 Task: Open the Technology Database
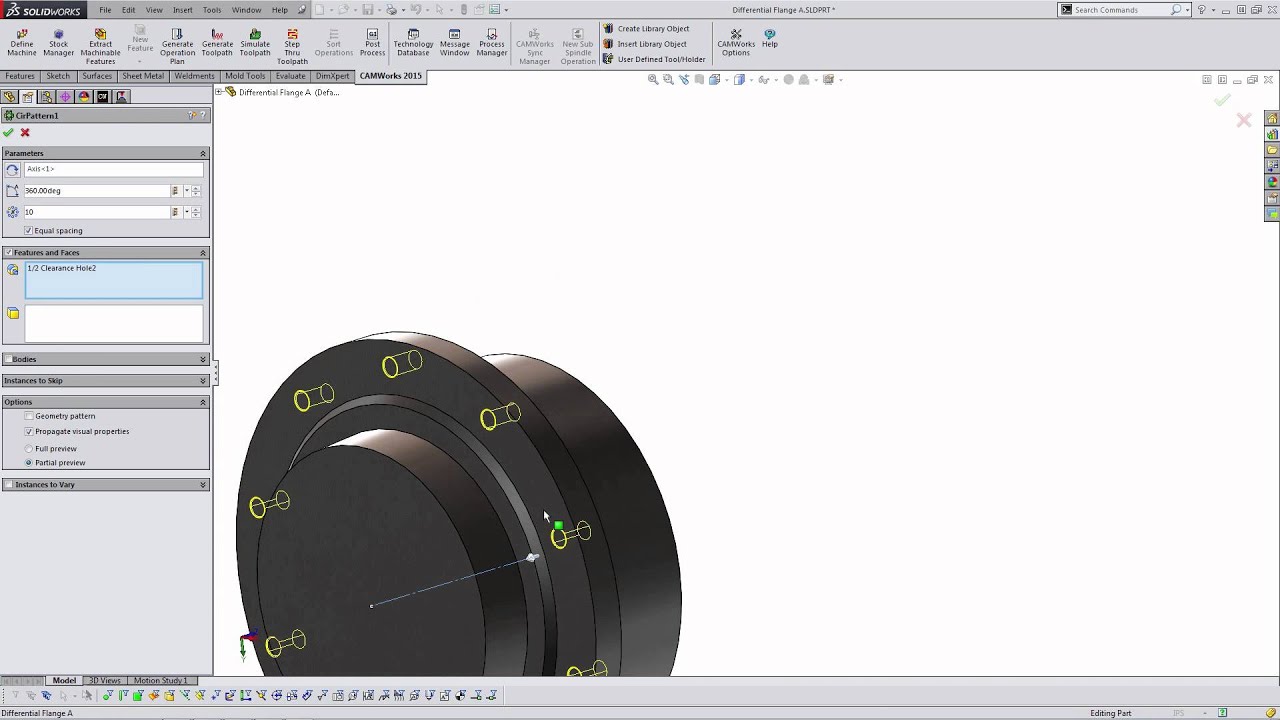(413, 41)
